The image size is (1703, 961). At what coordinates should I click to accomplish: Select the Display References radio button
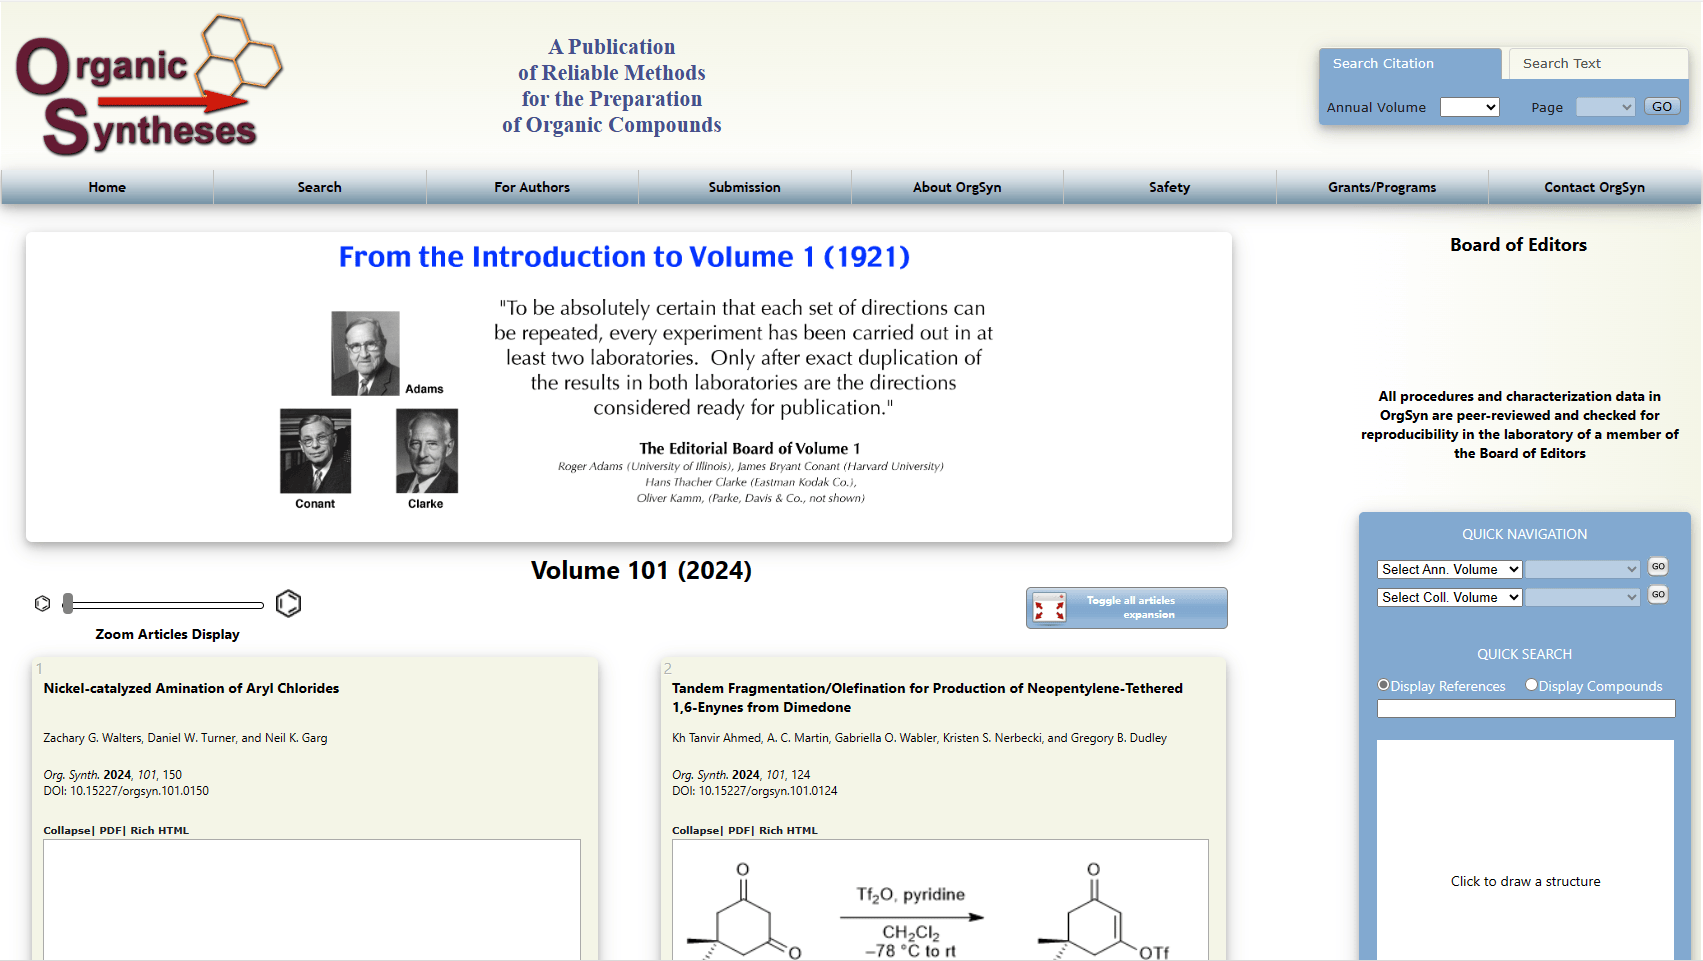click(x=1384, y=685)
